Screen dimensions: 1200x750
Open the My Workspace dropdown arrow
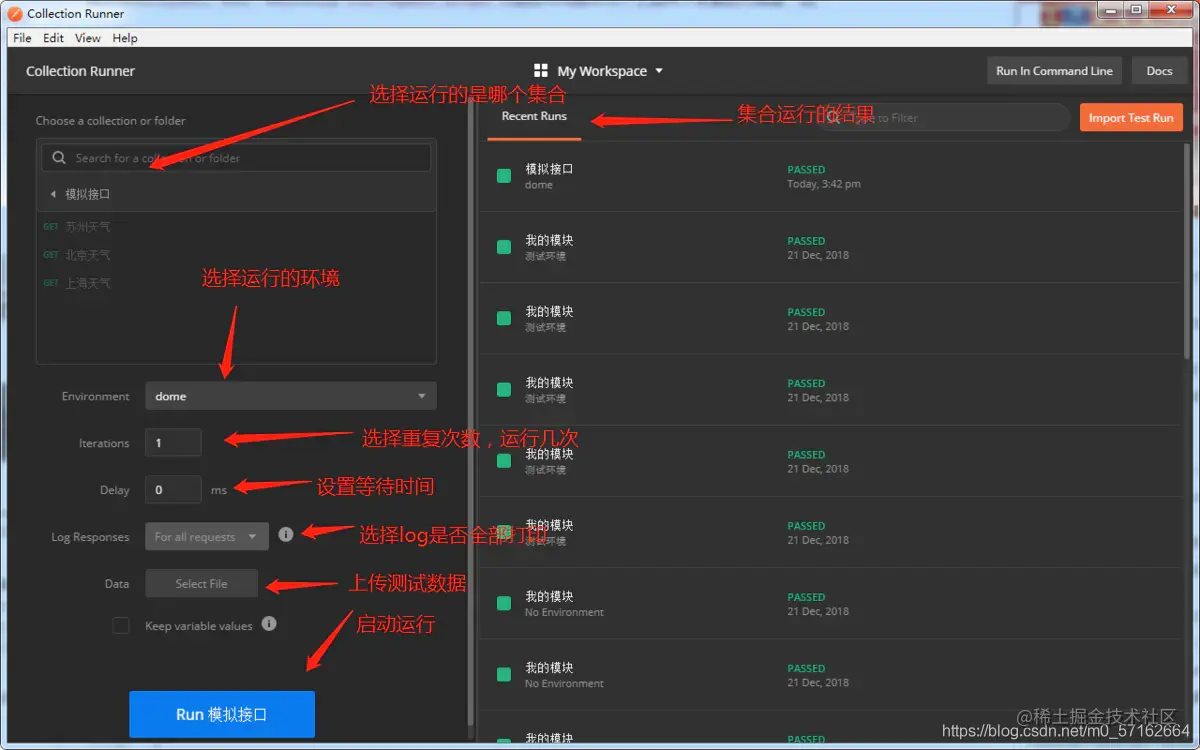(x=658, y=71)
